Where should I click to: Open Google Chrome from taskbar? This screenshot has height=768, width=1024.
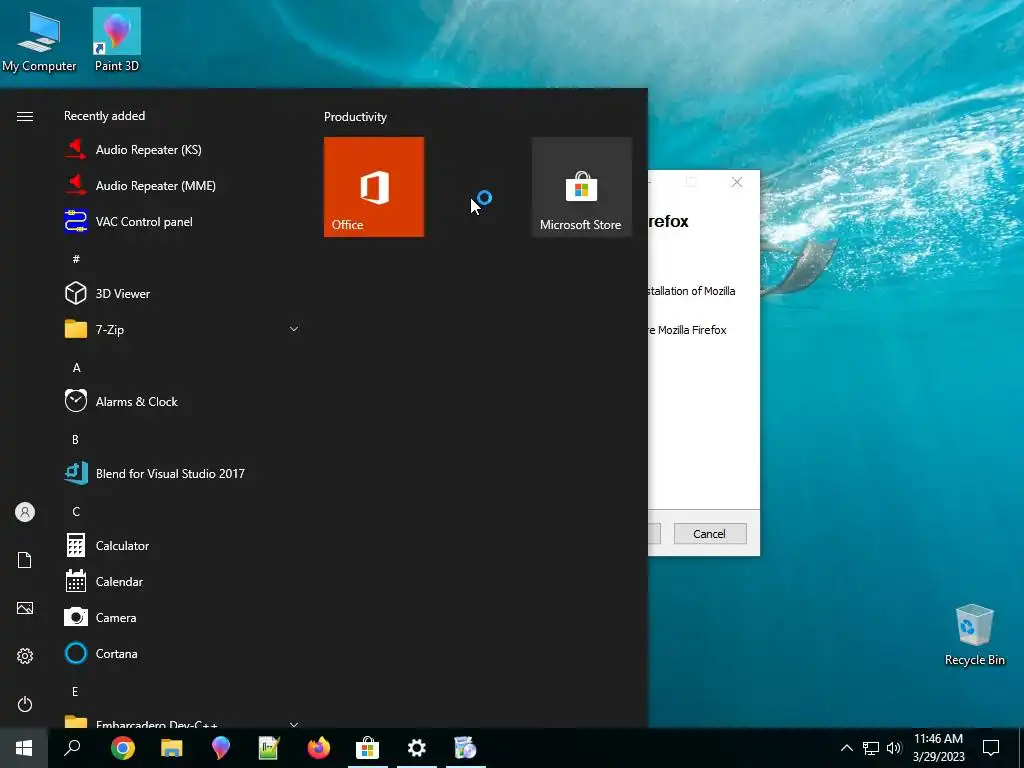(122, 748)
